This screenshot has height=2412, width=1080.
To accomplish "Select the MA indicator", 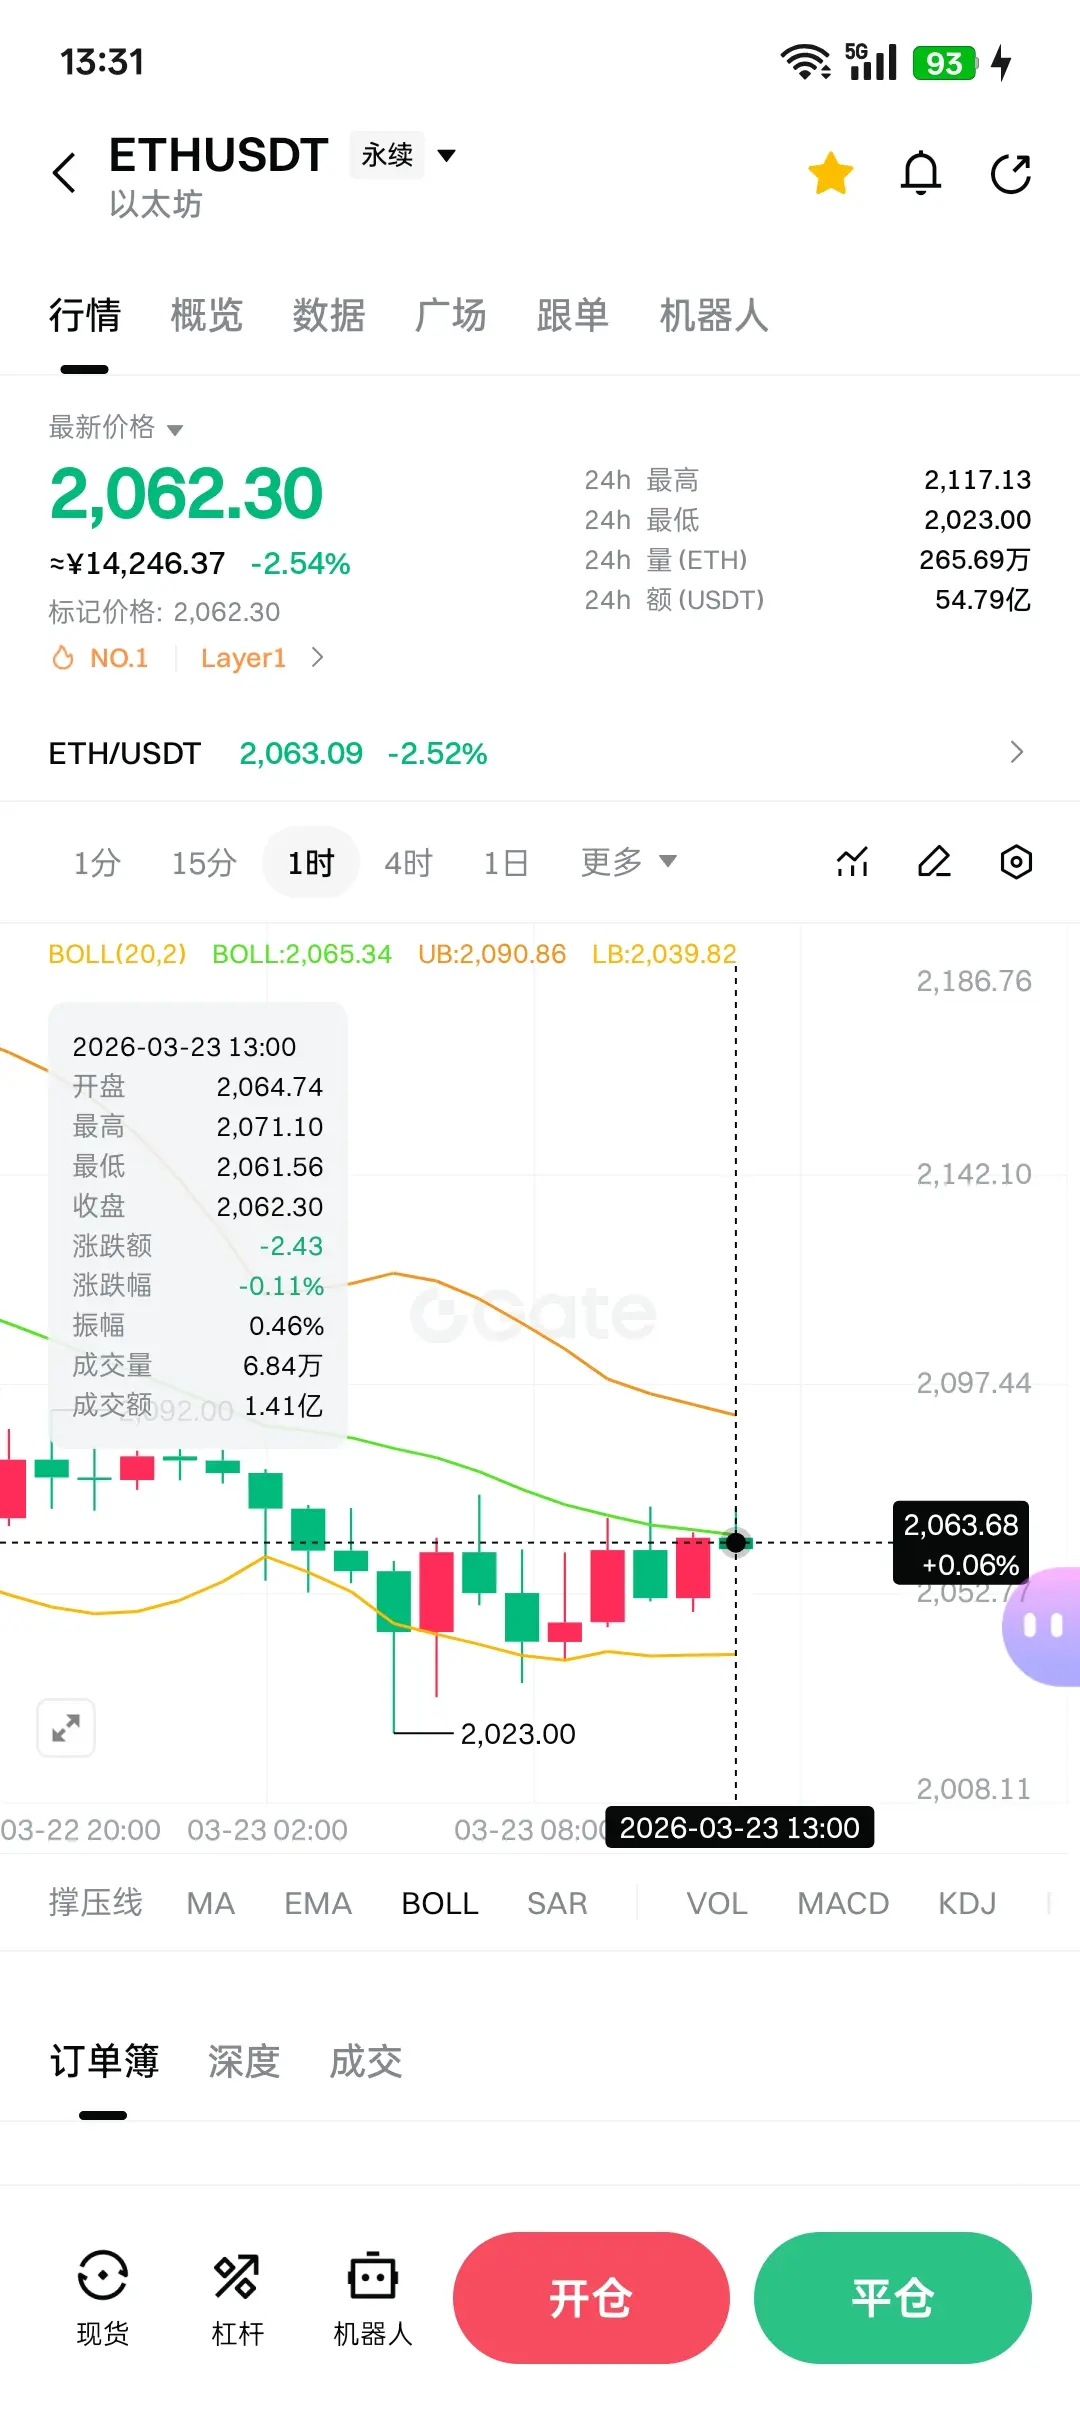I will tap(211, 1903).
